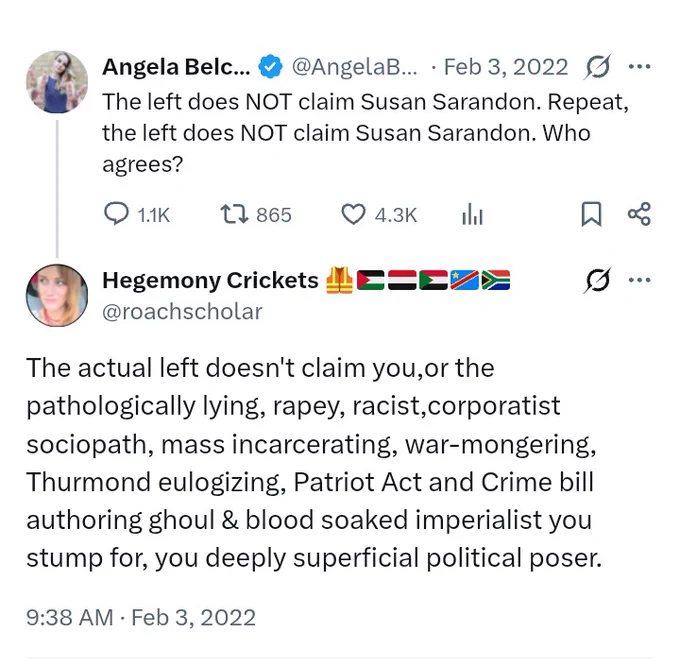Image resolution: width=680 pixels, height=666 pixels.
Task: View analytics bar chart icon on tweet
Action: pyautogui.click(x=472, y=215)
